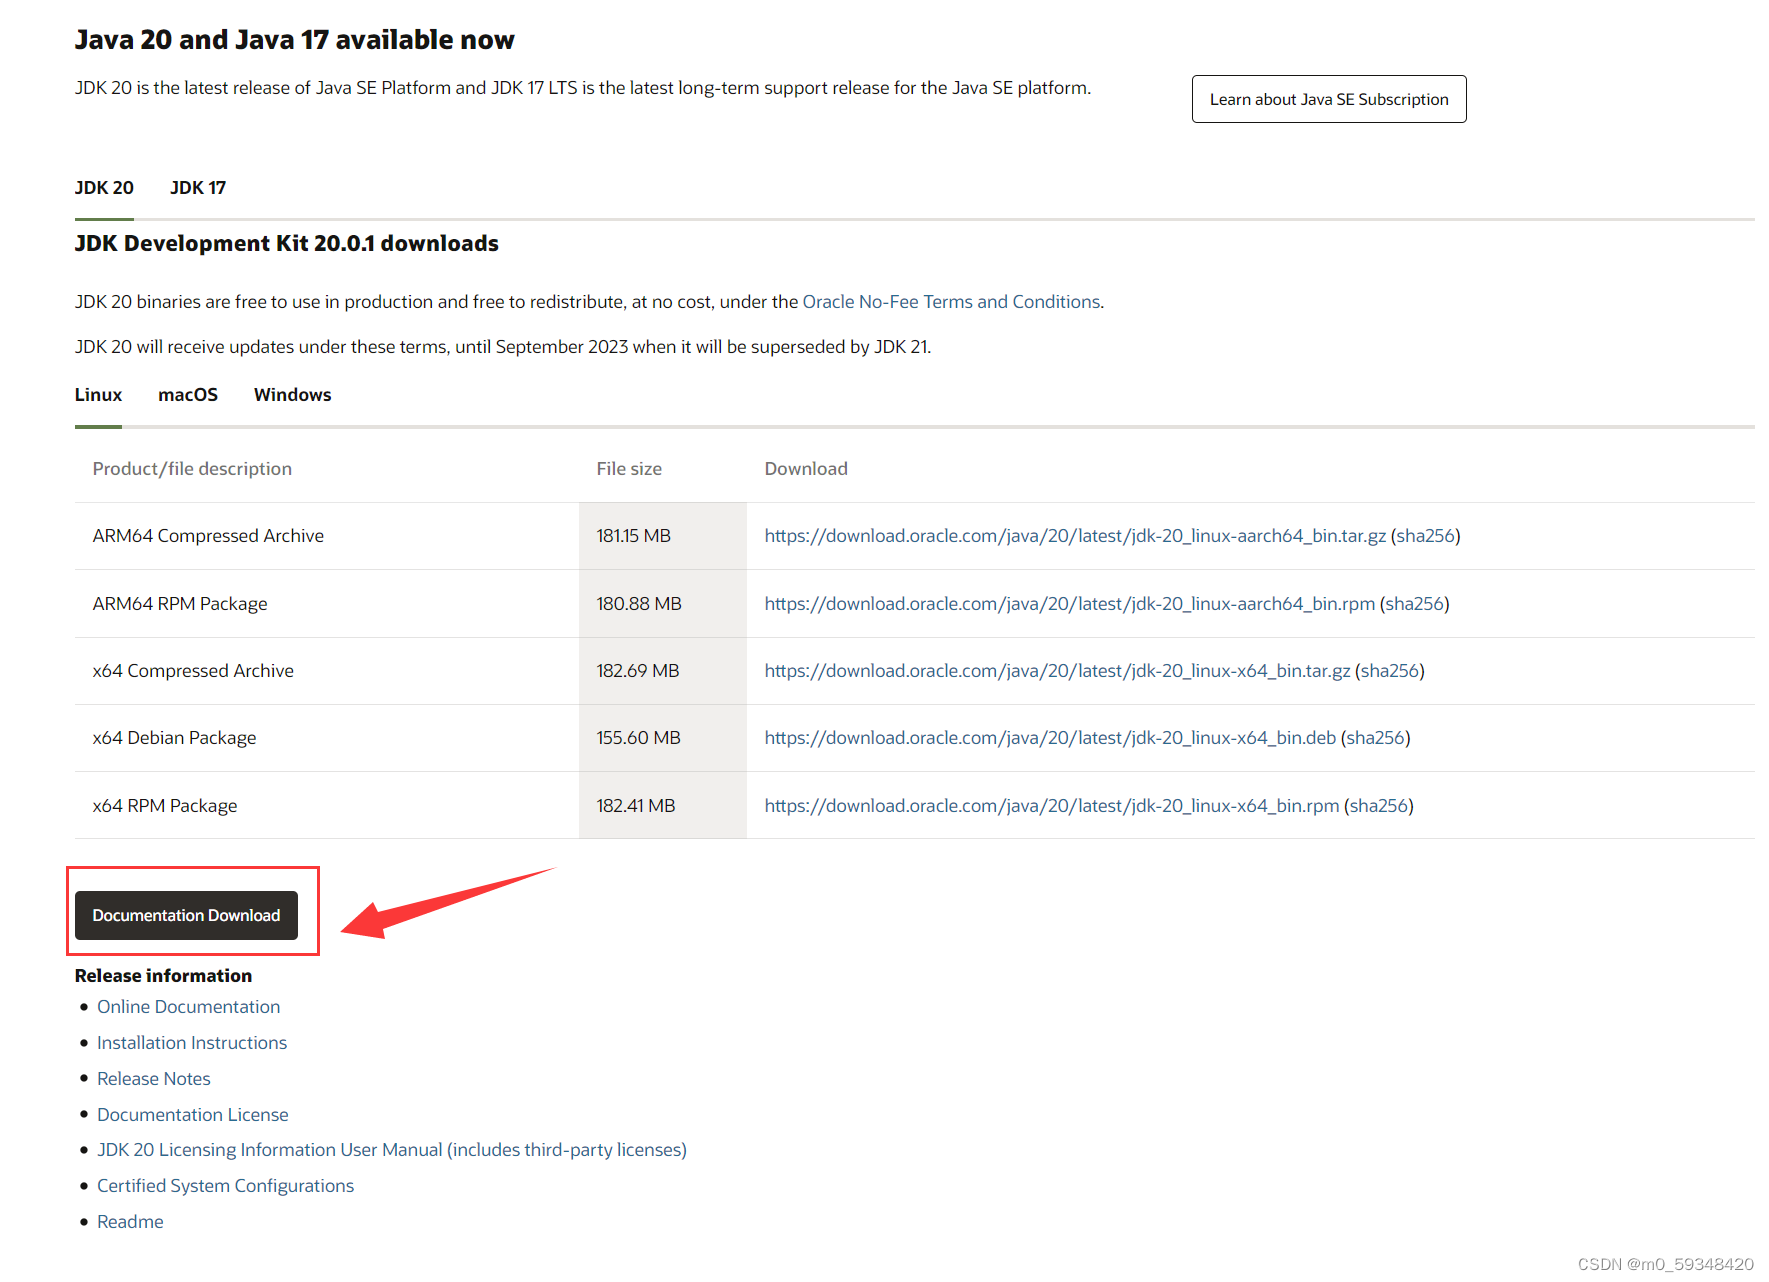Viewport: 1769px width, 1282px height.
Task: Open Oracle No-Fee Terms and Conditions link
Action: pos(951,302)
